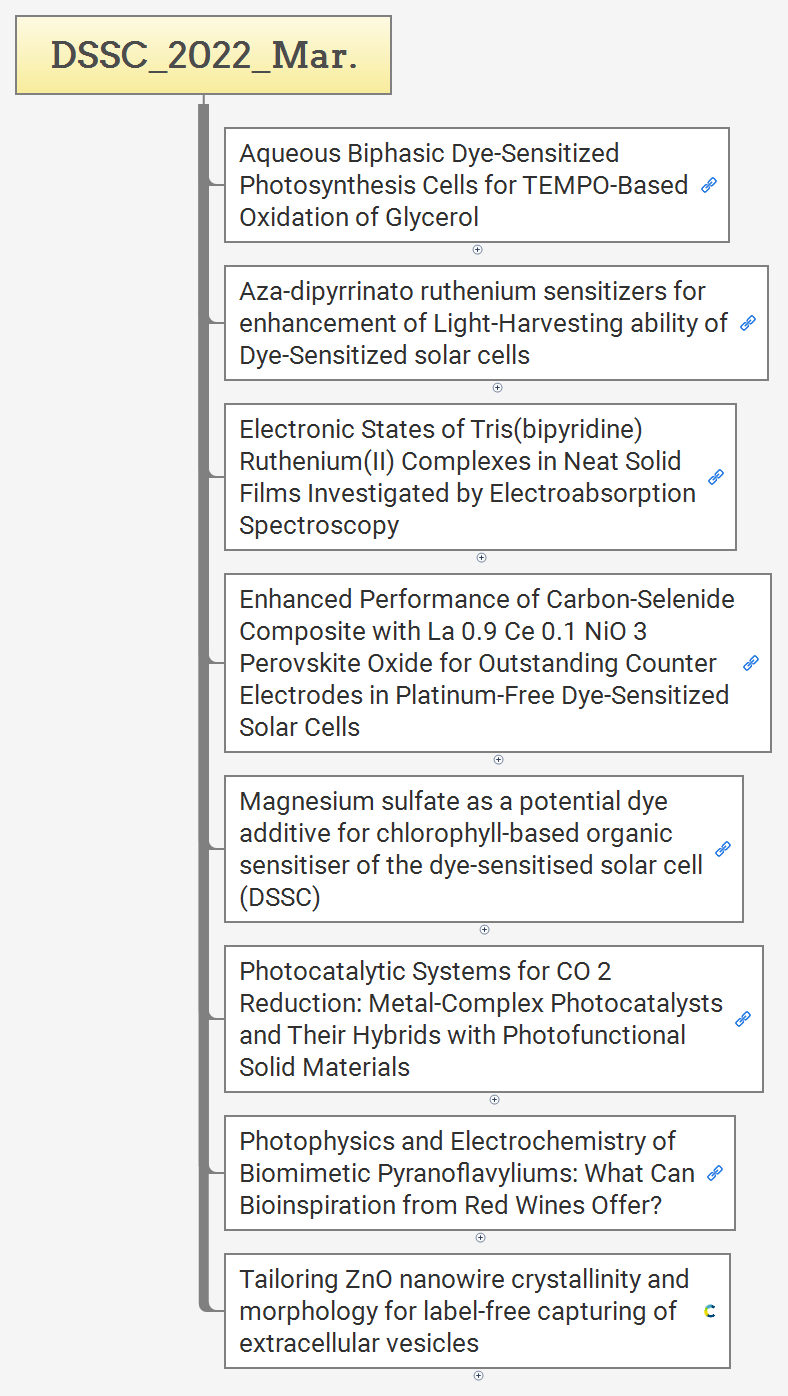Viewport: 788px width, 1396px height.
Task: Open link icon on Photocatalytic Systems node
Action: 743,1019
